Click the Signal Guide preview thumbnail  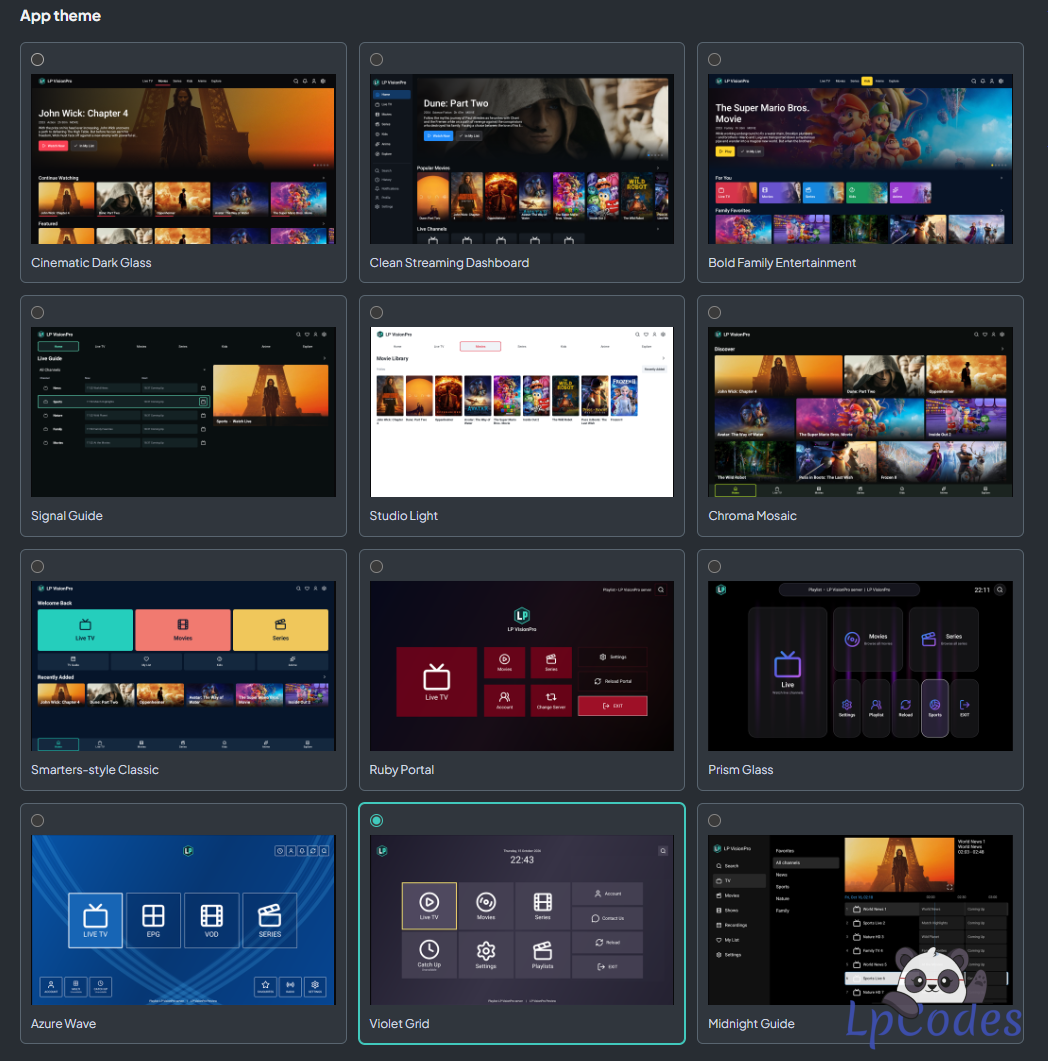(183, 412)
